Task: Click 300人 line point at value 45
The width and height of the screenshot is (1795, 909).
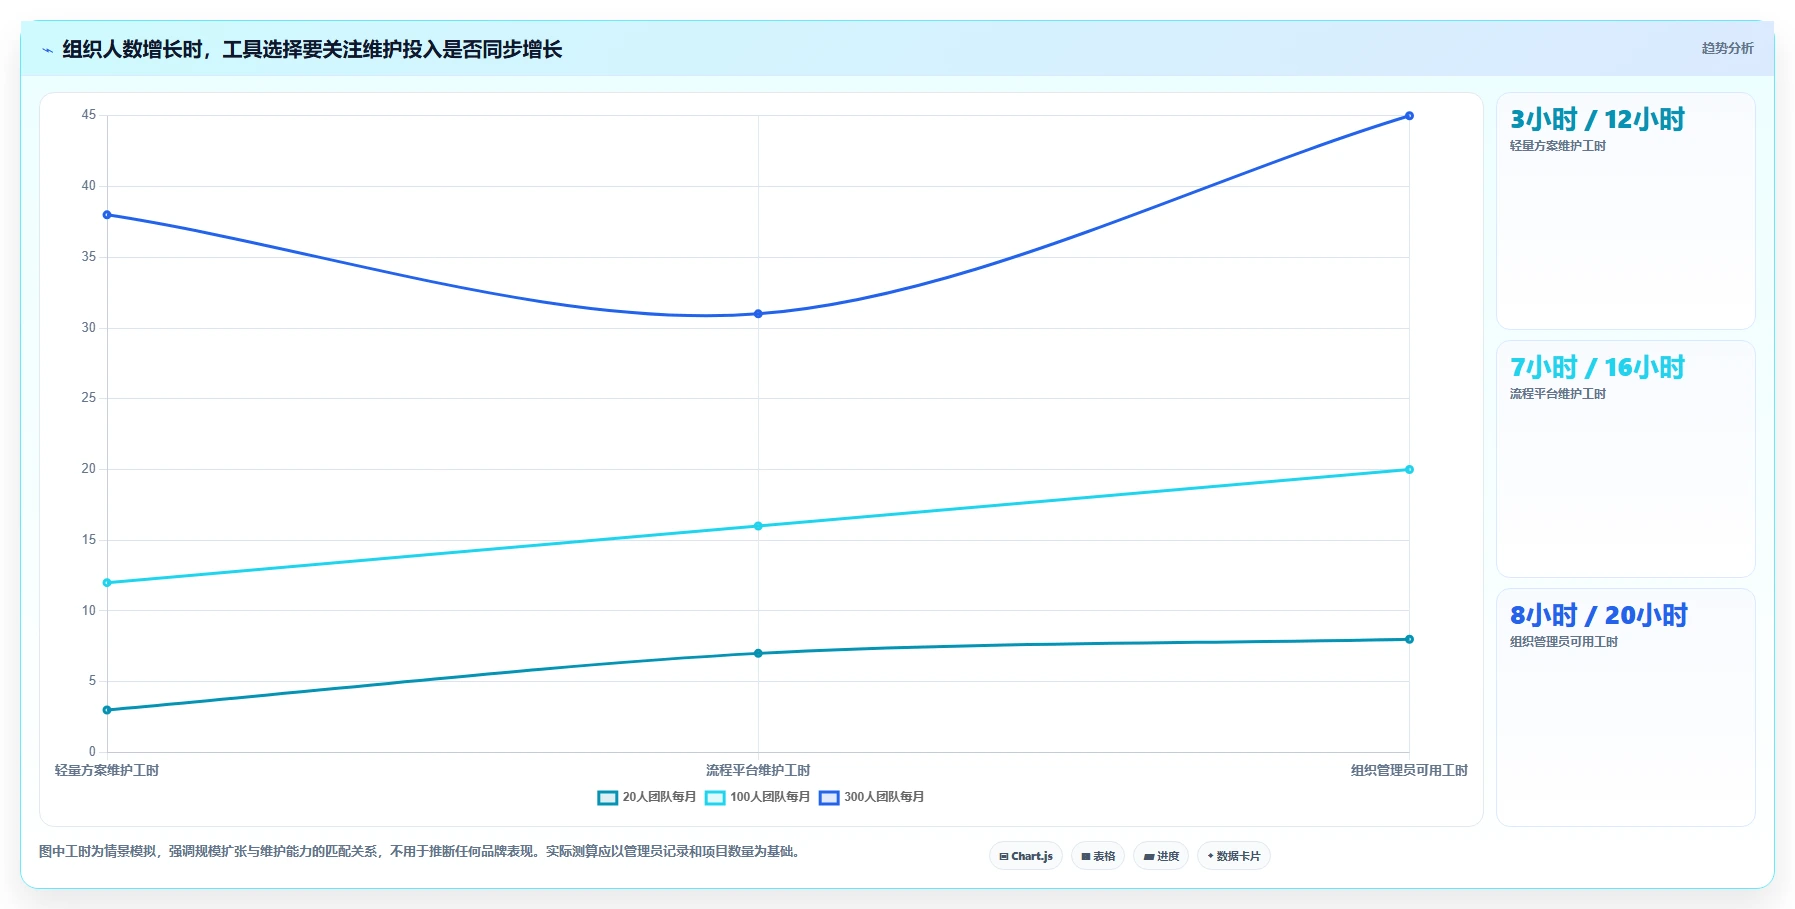Action: (1409, 116)
